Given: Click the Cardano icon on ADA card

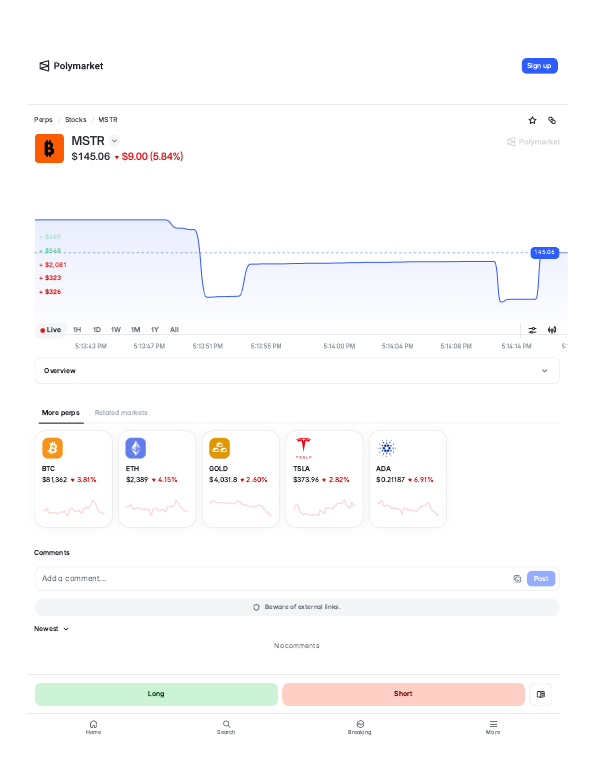Looking at the screenshot, I should tap(386, 448).
